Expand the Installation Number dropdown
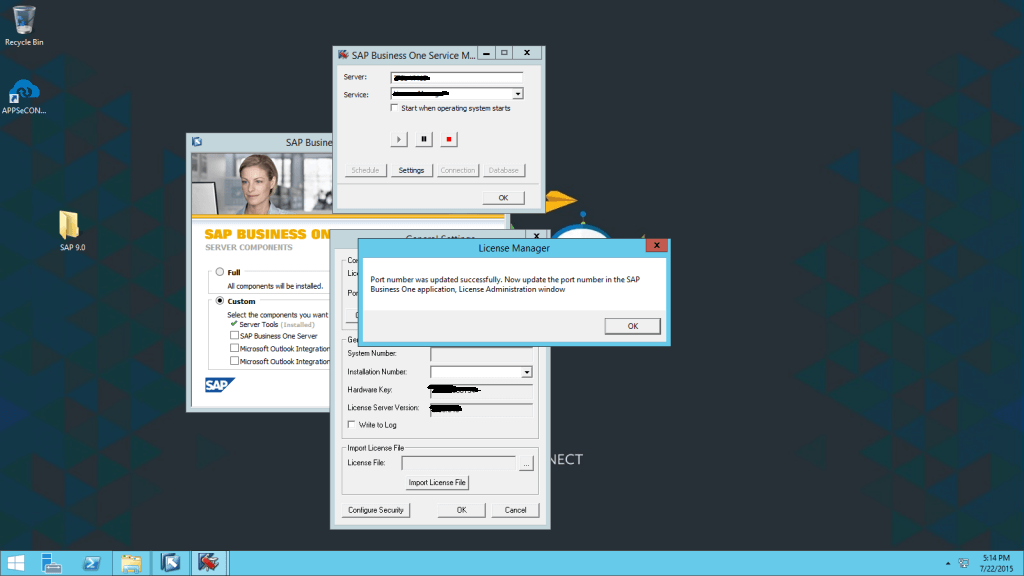Screen dimensions: 1024x576 tap(526, 372)
